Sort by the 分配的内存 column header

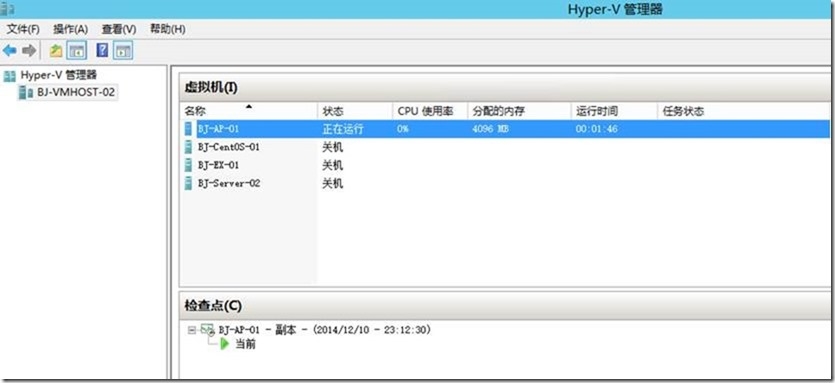tap(519, 111)
